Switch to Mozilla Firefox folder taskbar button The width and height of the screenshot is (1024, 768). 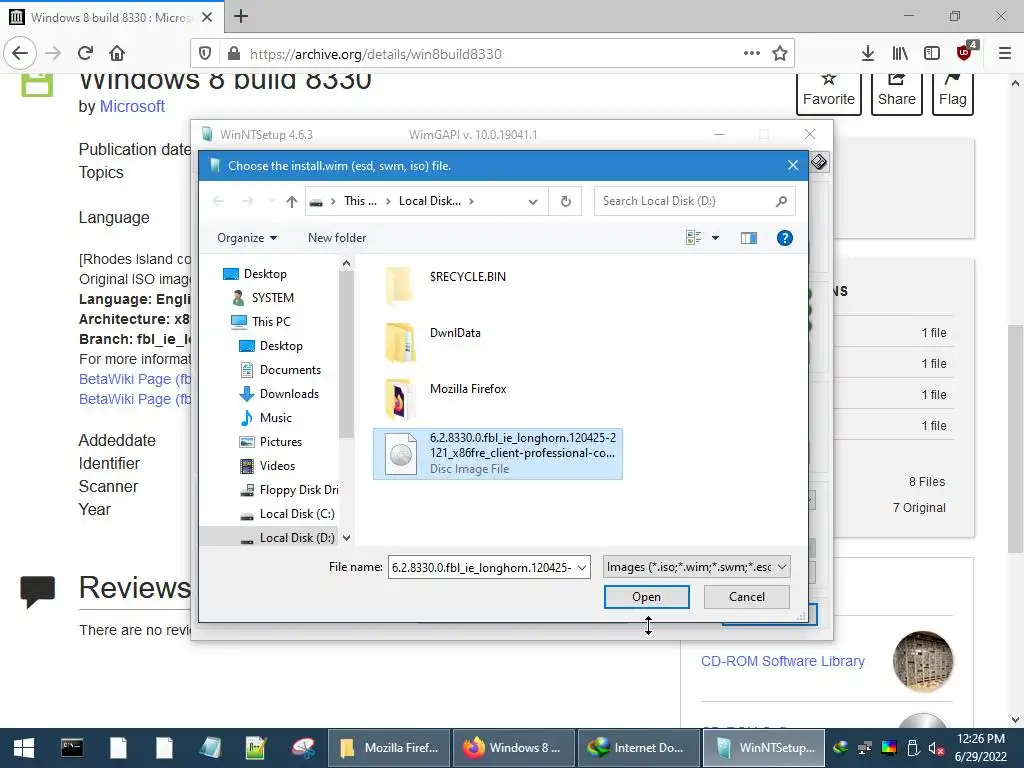coord(388,748)
